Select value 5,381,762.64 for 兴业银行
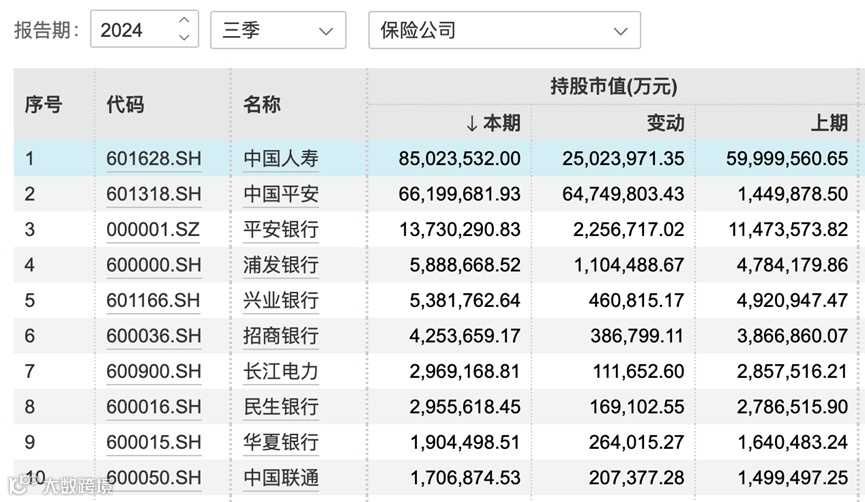The height and width of the screenshot is (502, 865). 465,301
